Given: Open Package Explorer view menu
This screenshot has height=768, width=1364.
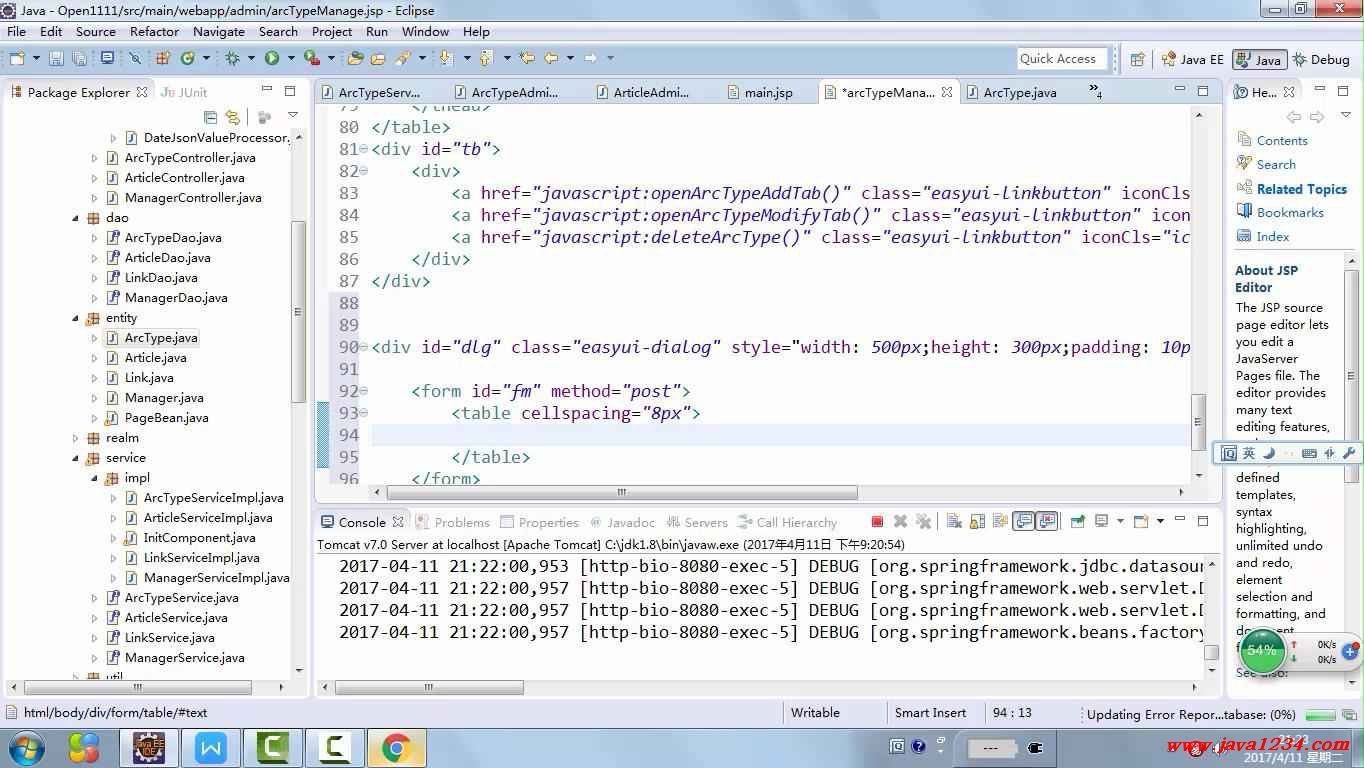Looking at the screenshot, I should (292, 116).
